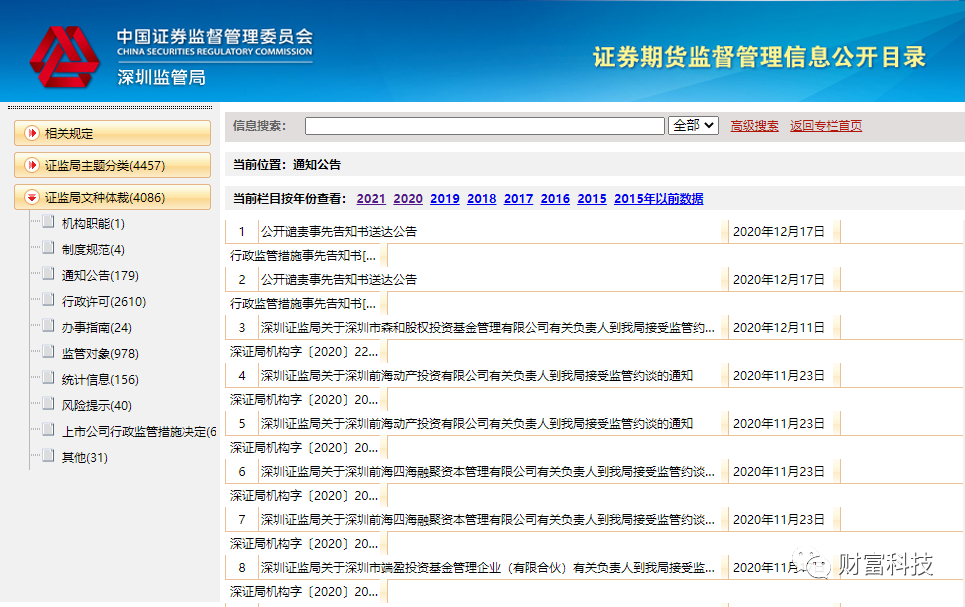Select 证监局文种体裁(4086) category
This screenshot has height=607, width=965.
click(112, 197)
